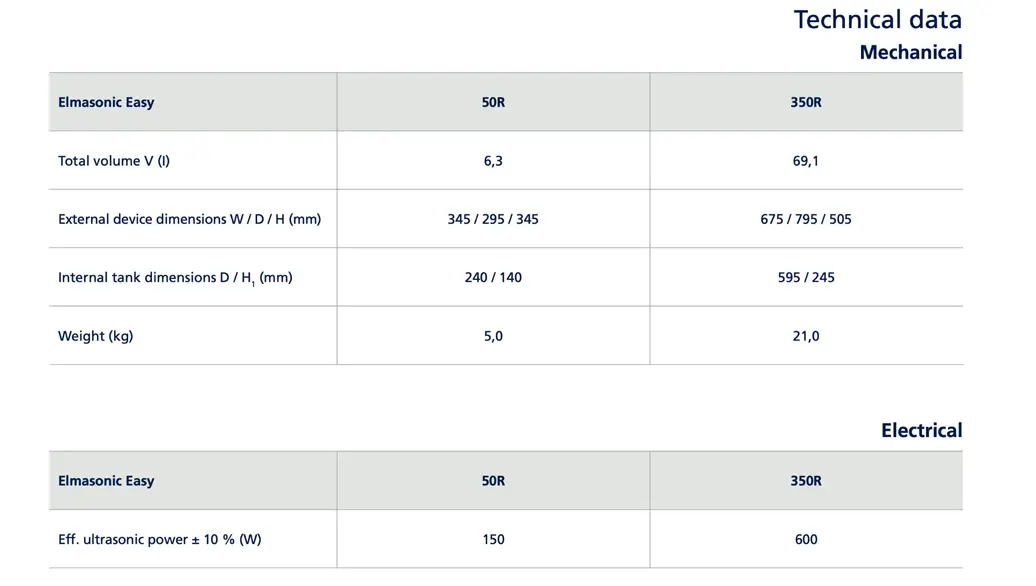Click the 50R column header in the Mechanical table

pos(493,102)
